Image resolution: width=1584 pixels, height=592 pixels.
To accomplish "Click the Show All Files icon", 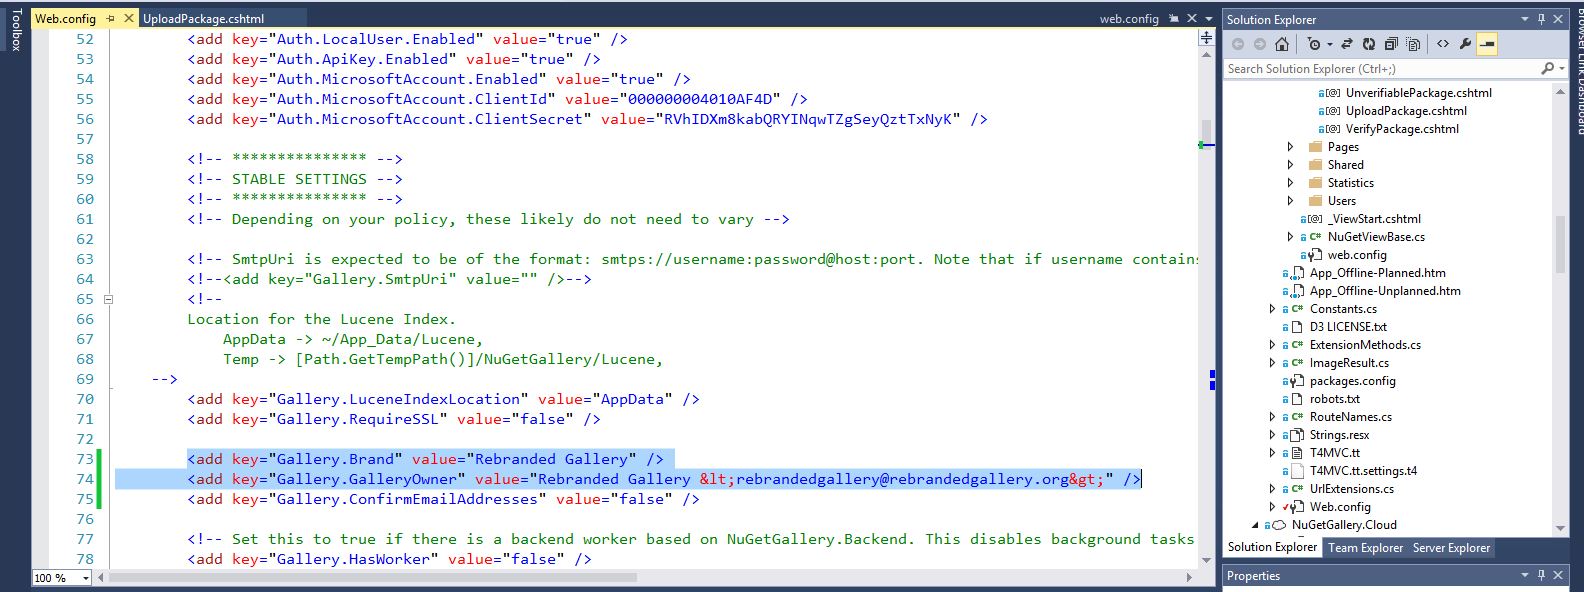I will click(x=1413, y=44).
